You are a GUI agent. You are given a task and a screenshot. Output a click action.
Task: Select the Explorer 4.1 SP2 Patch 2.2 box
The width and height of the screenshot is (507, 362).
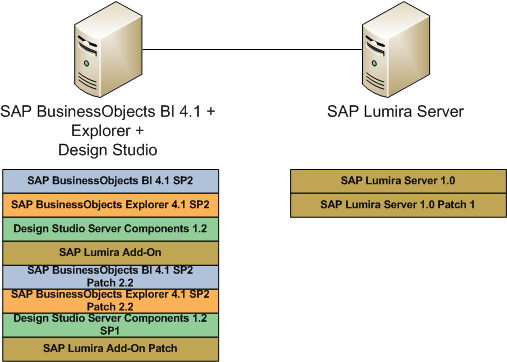(110, 301)
